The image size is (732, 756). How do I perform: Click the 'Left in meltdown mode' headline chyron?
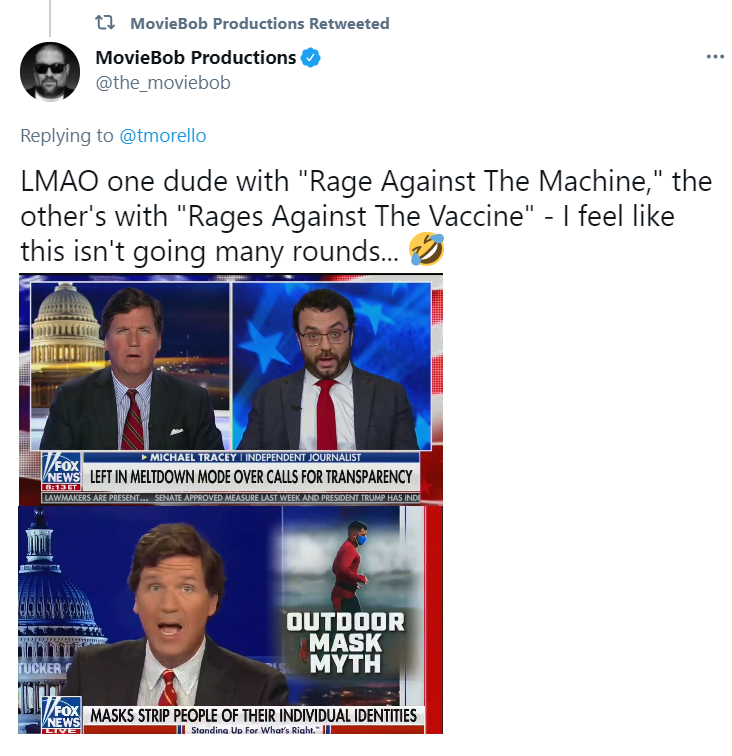coord(251,477)
